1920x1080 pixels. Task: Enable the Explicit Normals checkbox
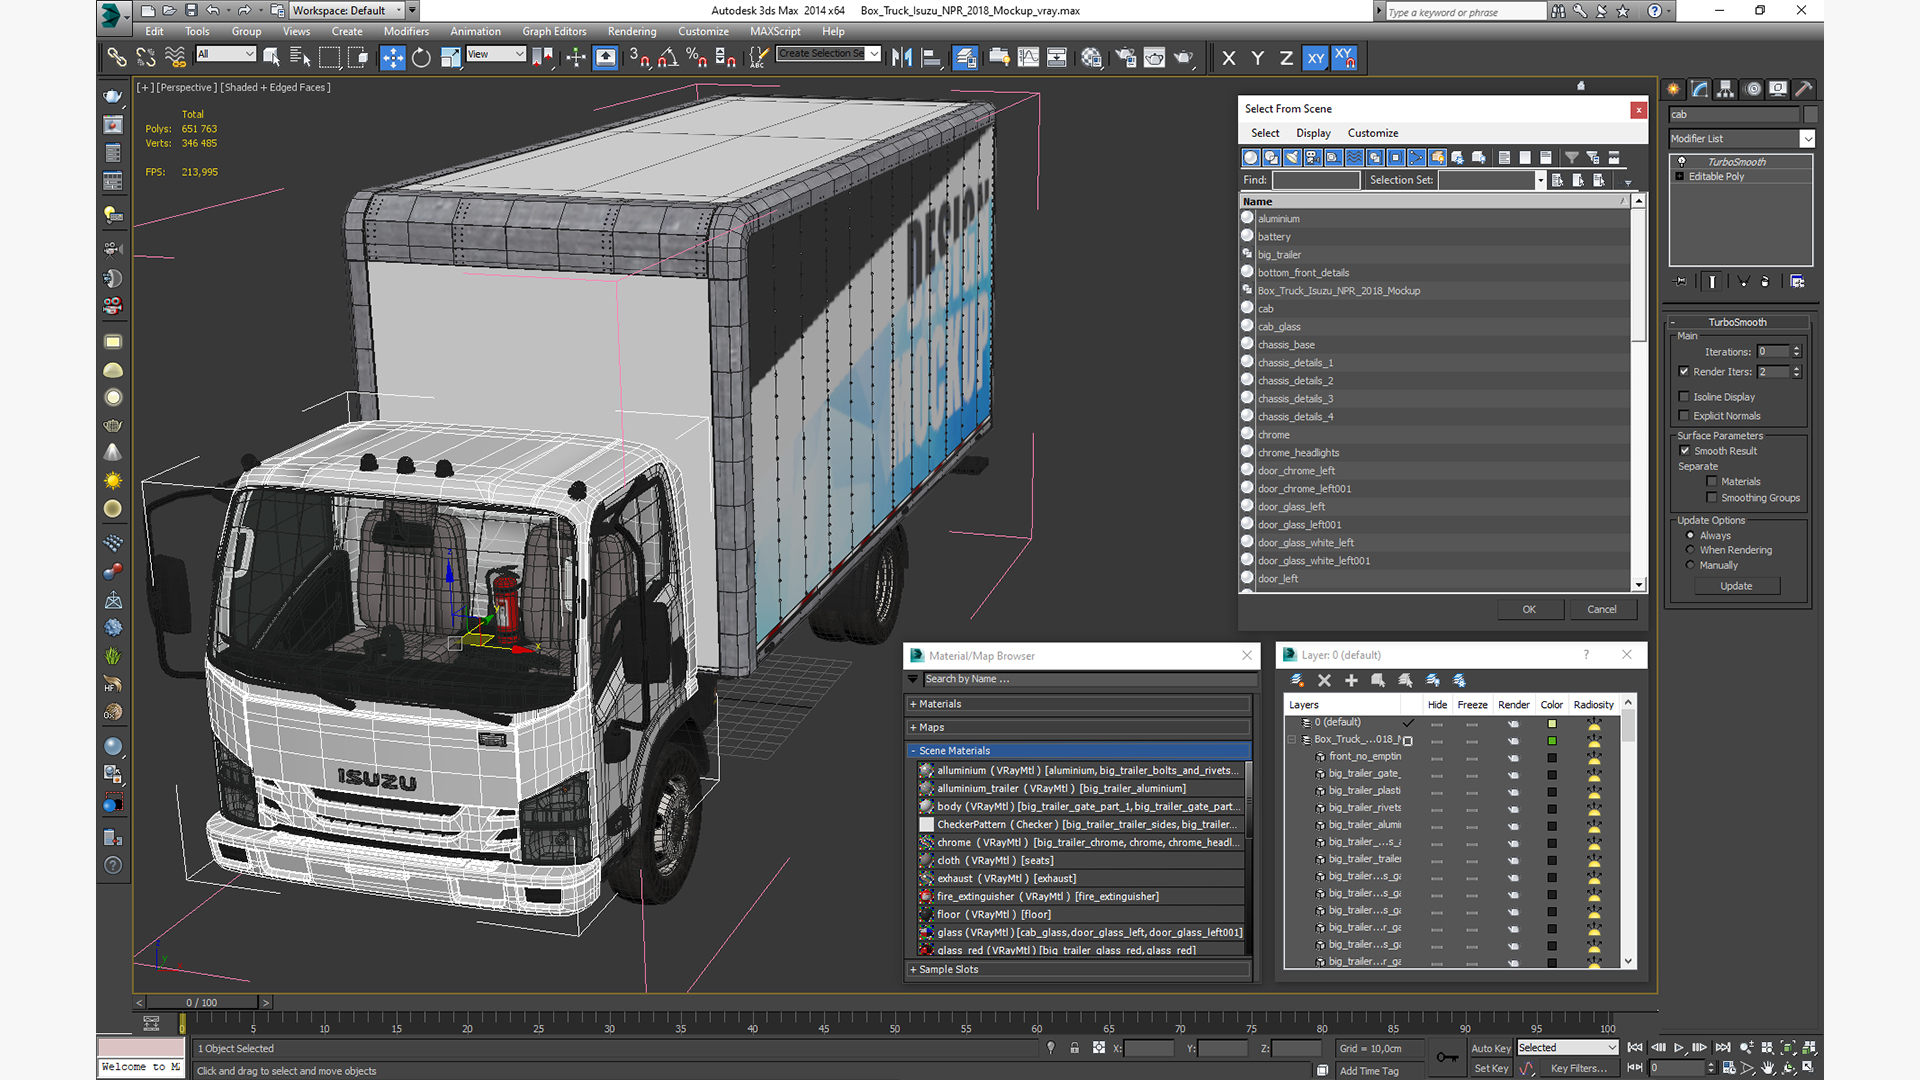tap(1684, 416)
